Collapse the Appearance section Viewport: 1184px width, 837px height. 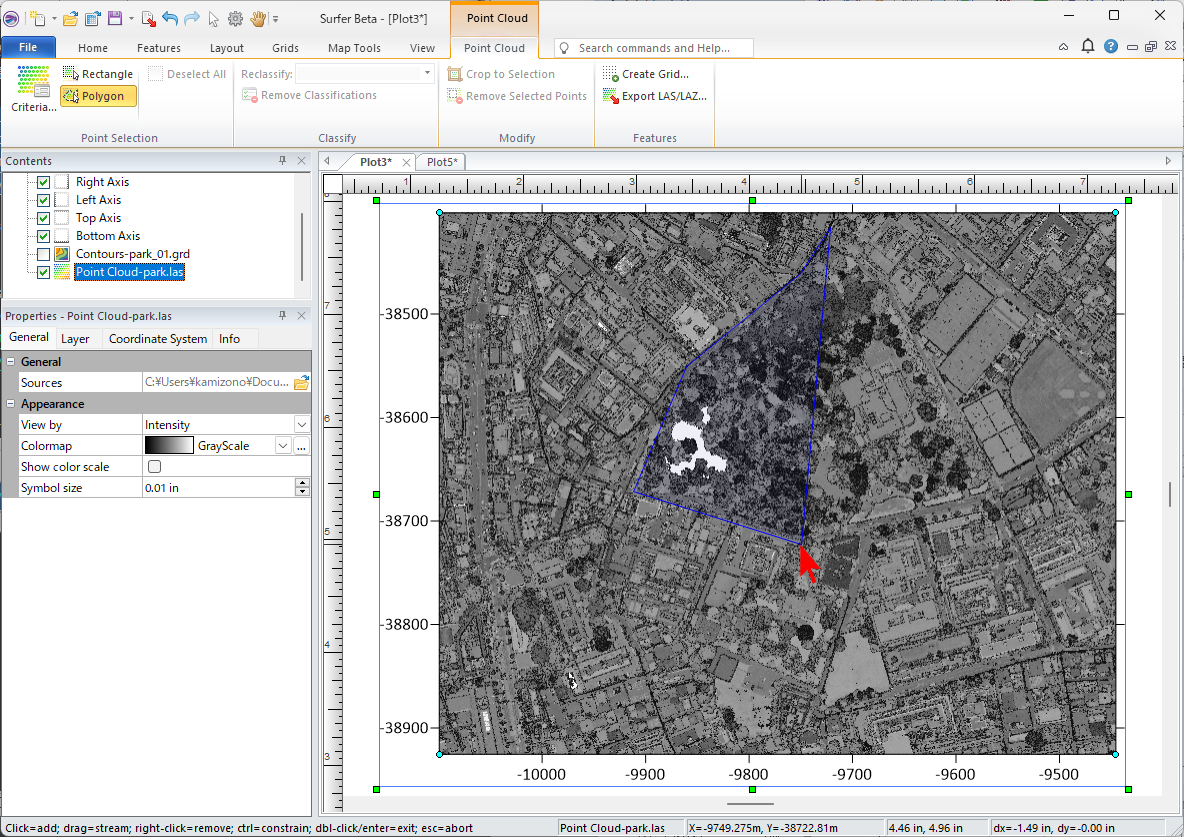pos(11,404)
